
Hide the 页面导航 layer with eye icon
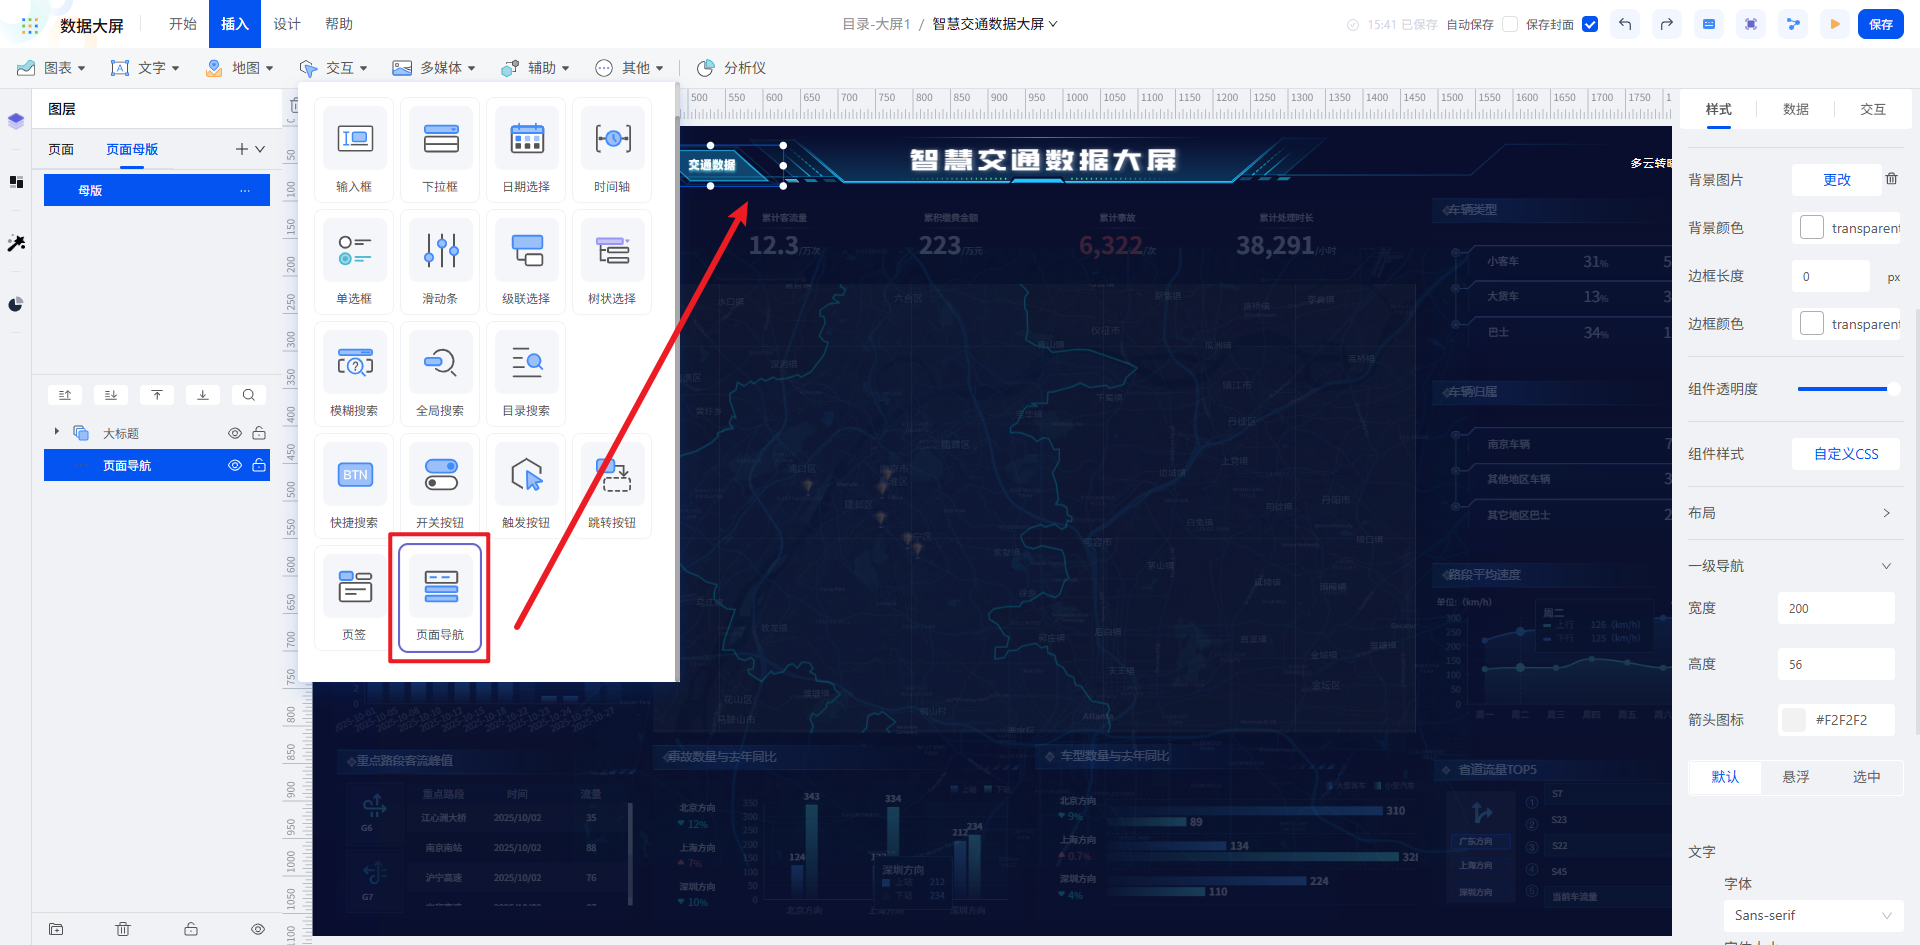[235, 465]
